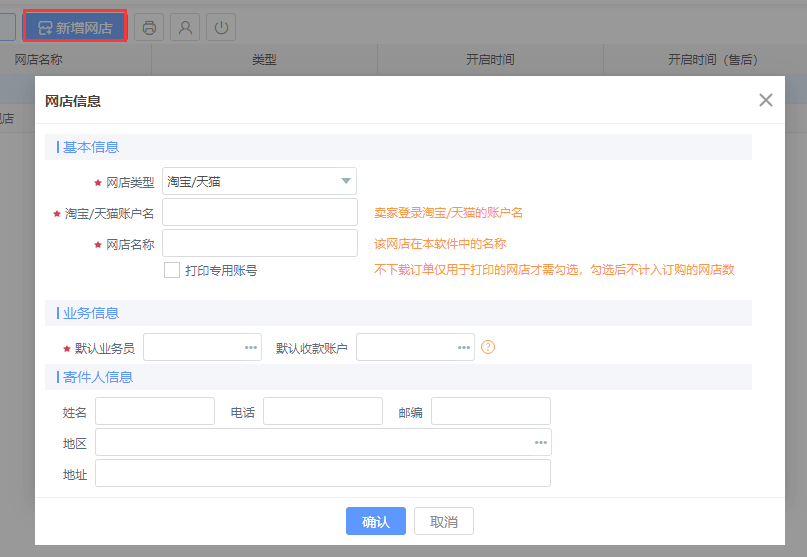Click the hint 卖家登录淘宝/天猫的账户名
Viewport: 807px width, 557px height.
(448, 213)
